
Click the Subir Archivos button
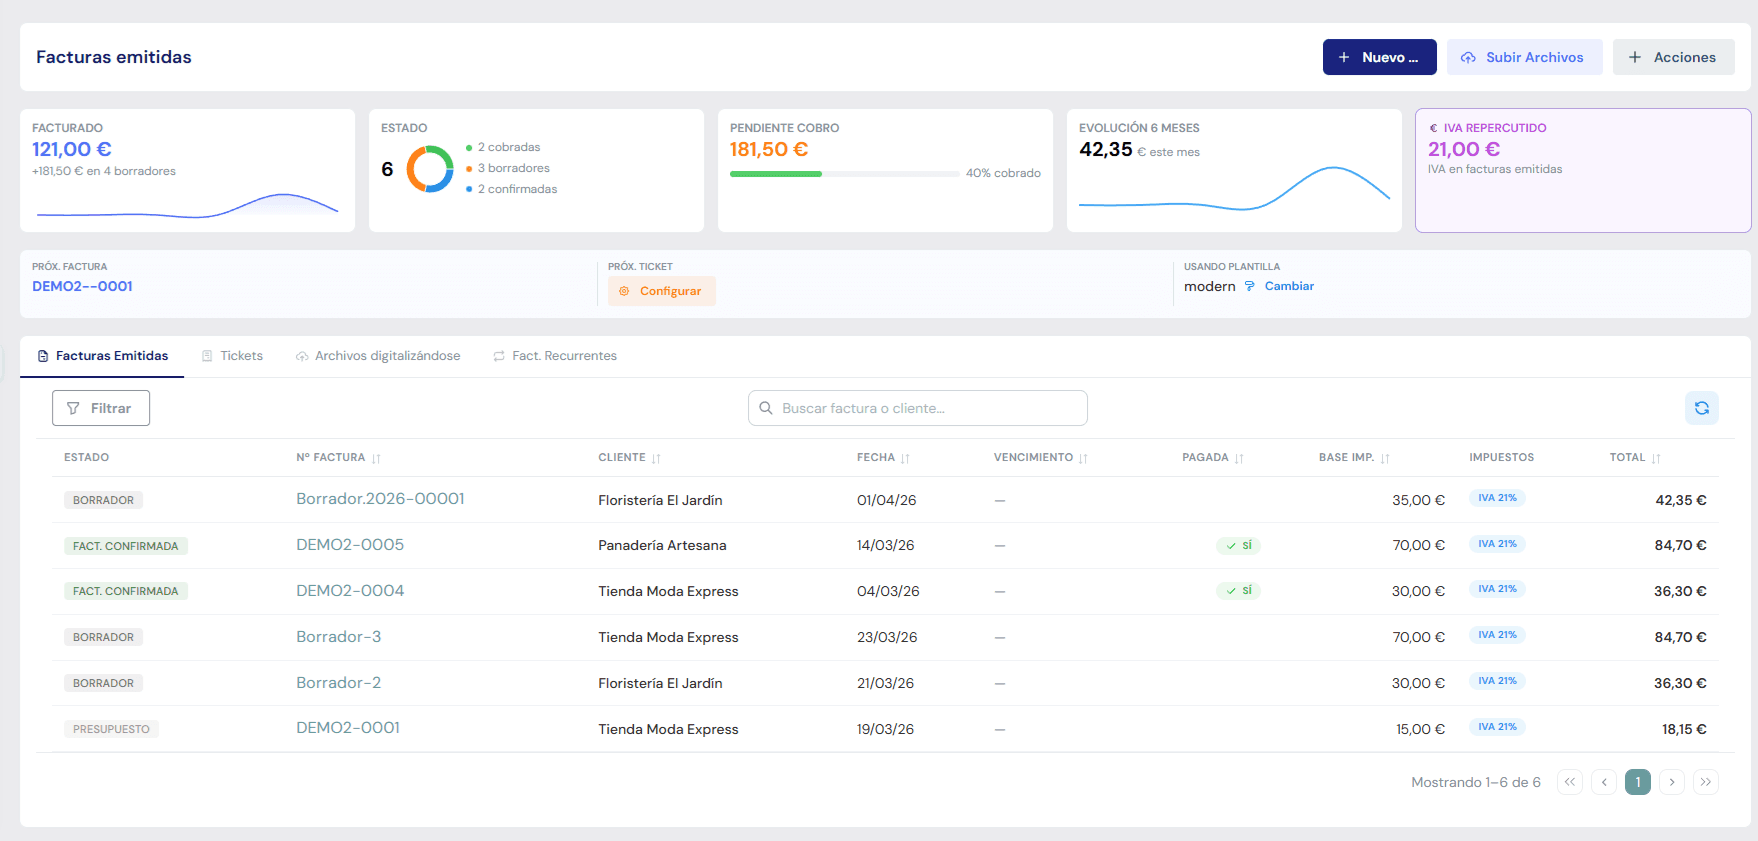click(x=1524, y=57)
